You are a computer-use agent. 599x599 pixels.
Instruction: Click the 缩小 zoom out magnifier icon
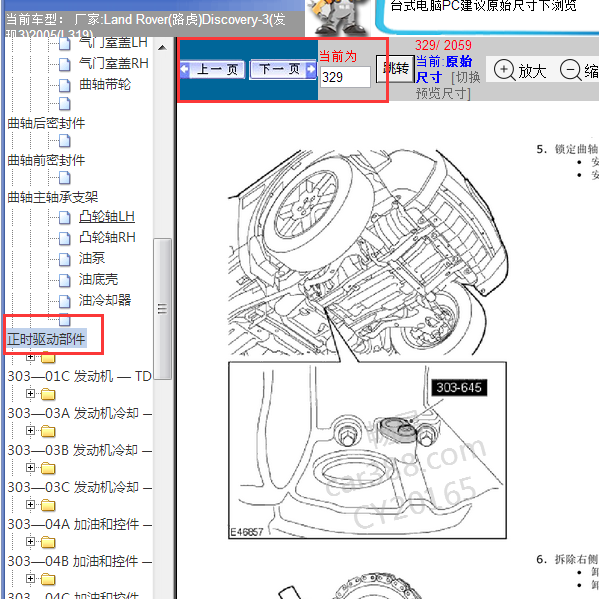click(570, 70)
